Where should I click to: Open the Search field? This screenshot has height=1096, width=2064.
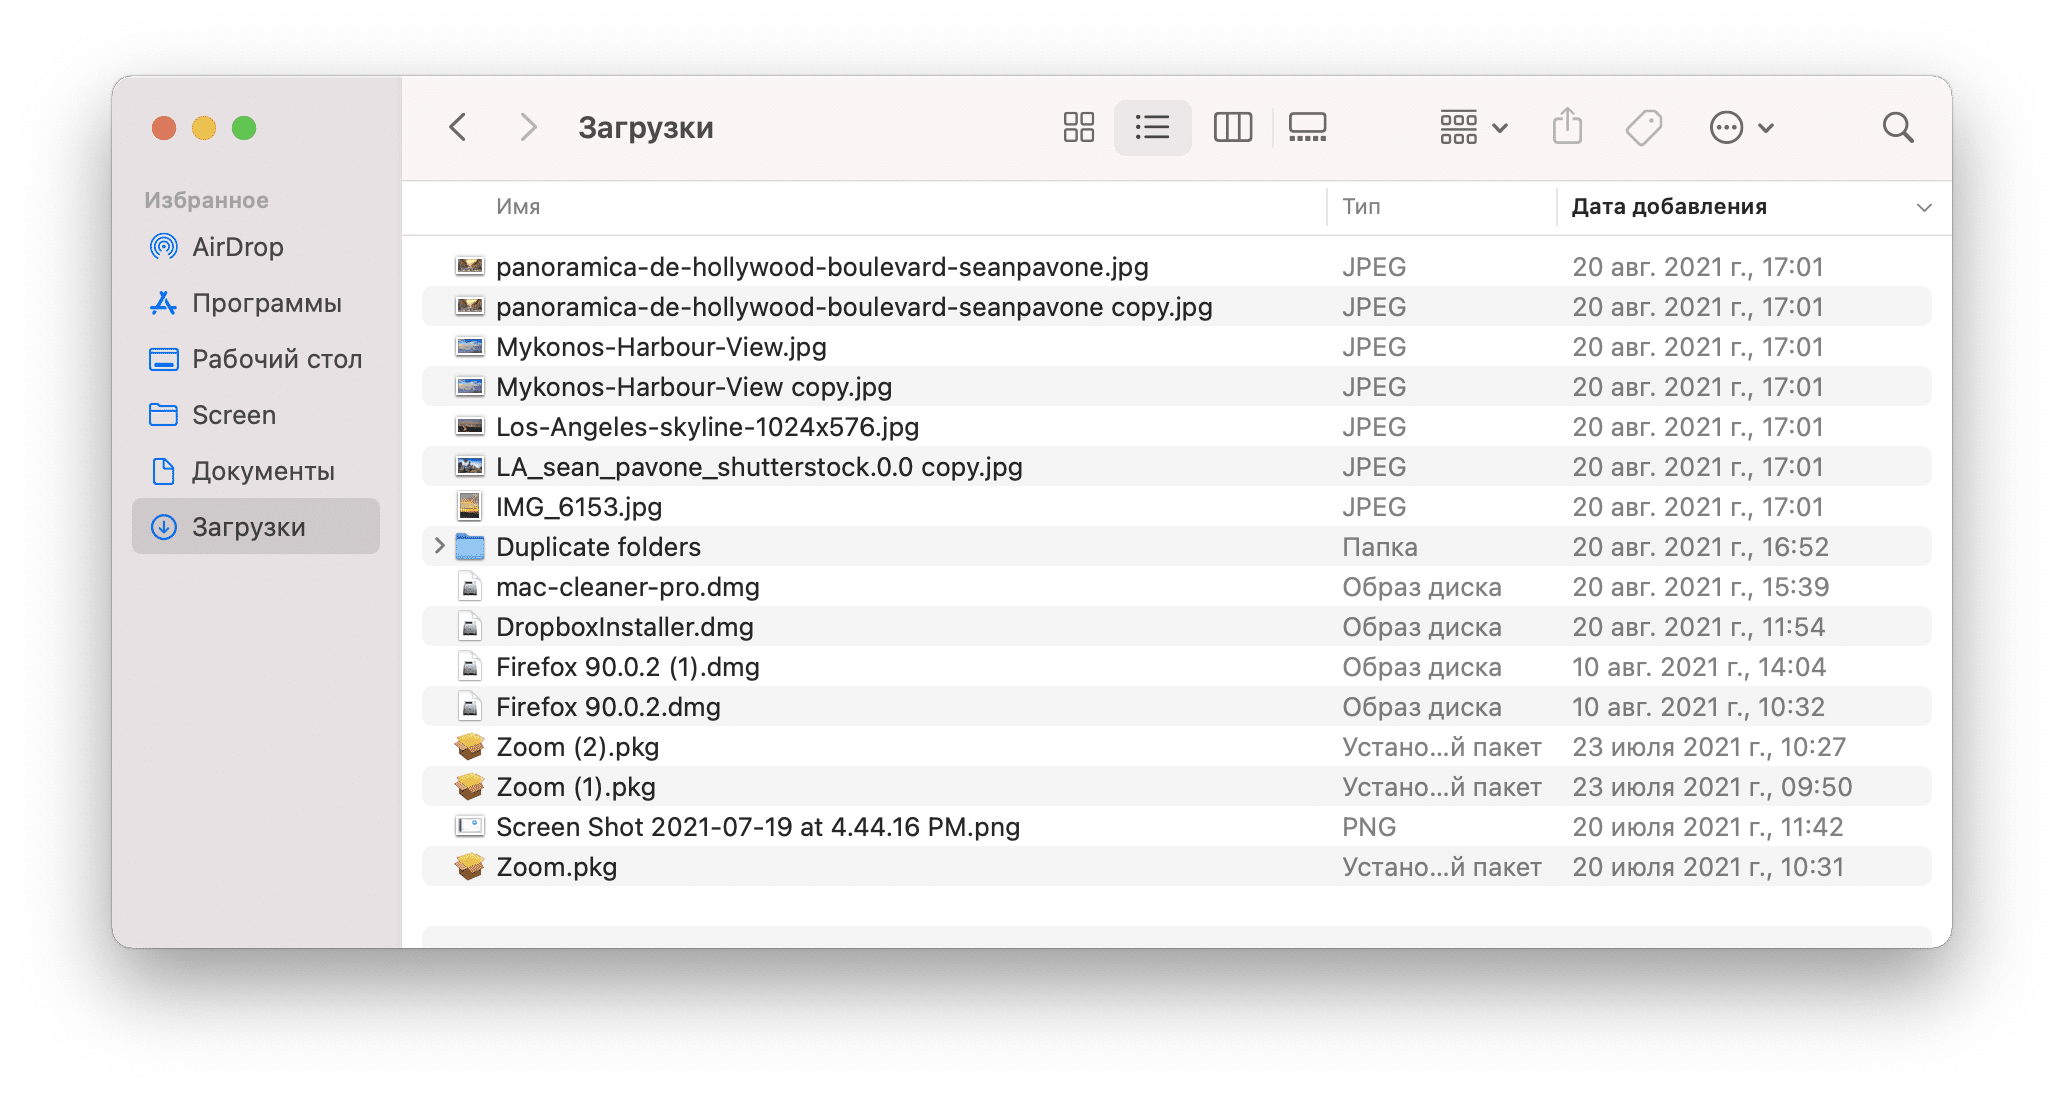point(1896,126)
